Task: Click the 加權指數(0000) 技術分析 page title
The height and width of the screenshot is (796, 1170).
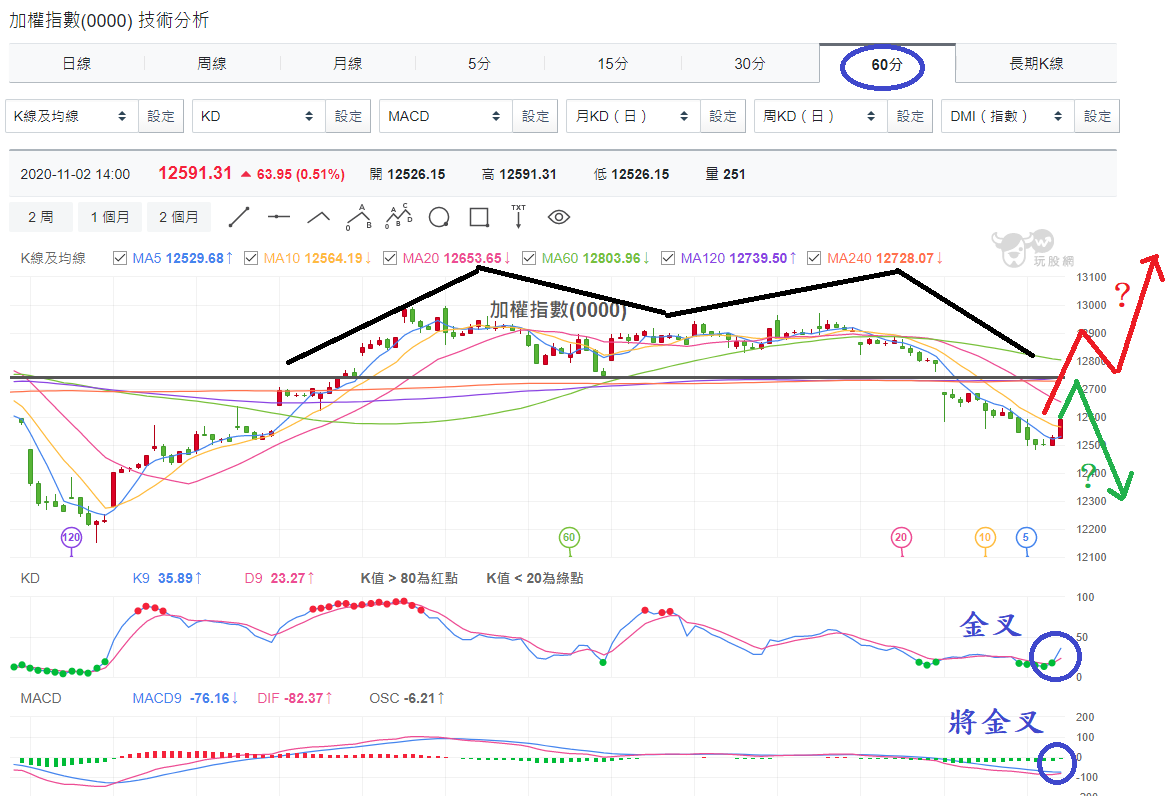Action: tap(109, 20)
